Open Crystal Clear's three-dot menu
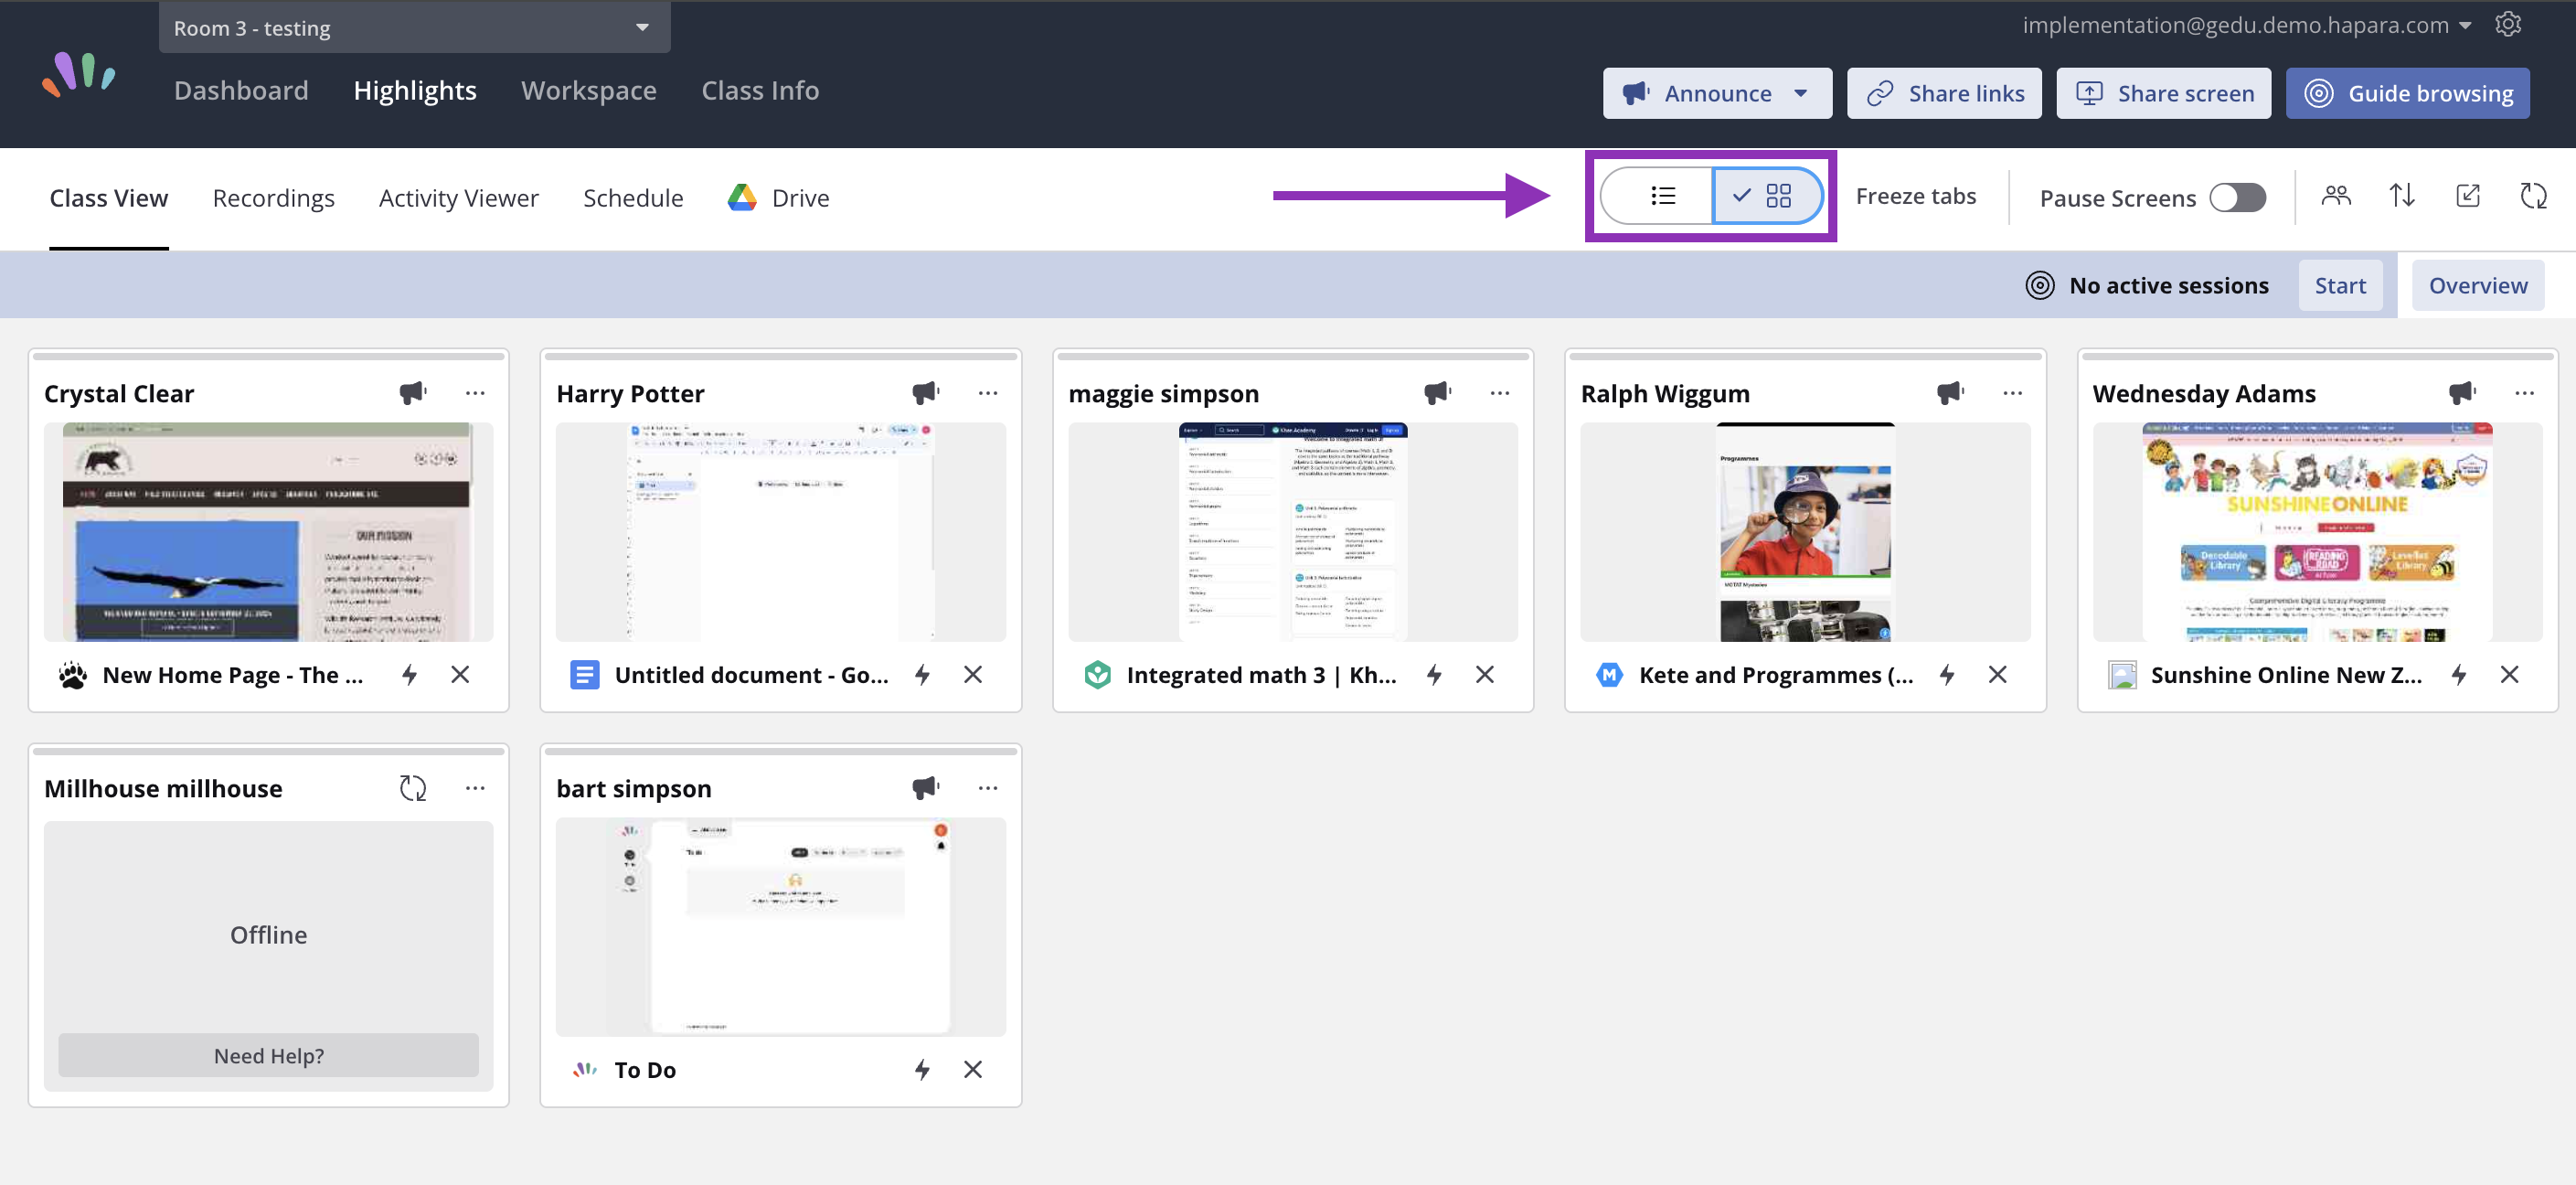This screenshot has height=1185, width=2576. point(475,393)
